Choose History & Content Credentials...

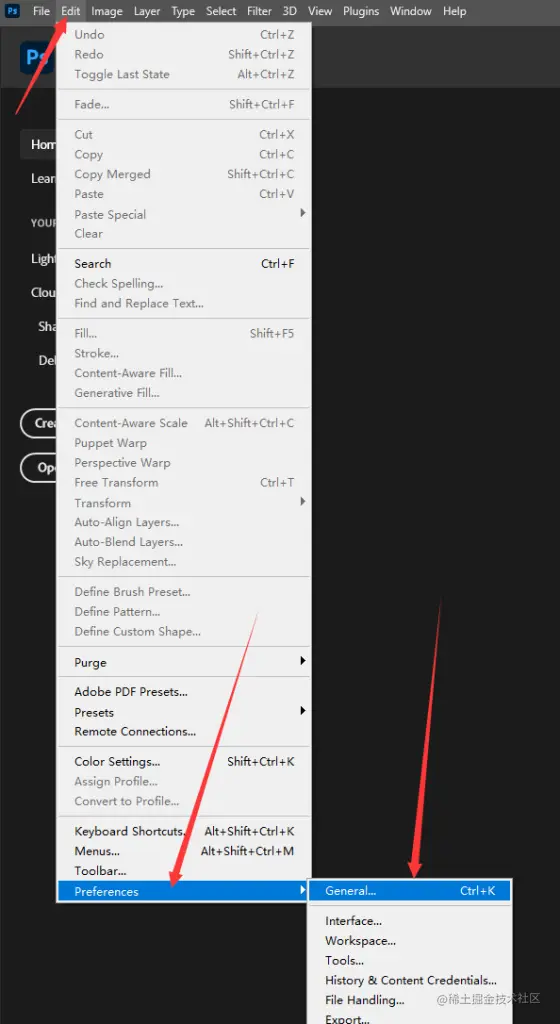(409, 980)
